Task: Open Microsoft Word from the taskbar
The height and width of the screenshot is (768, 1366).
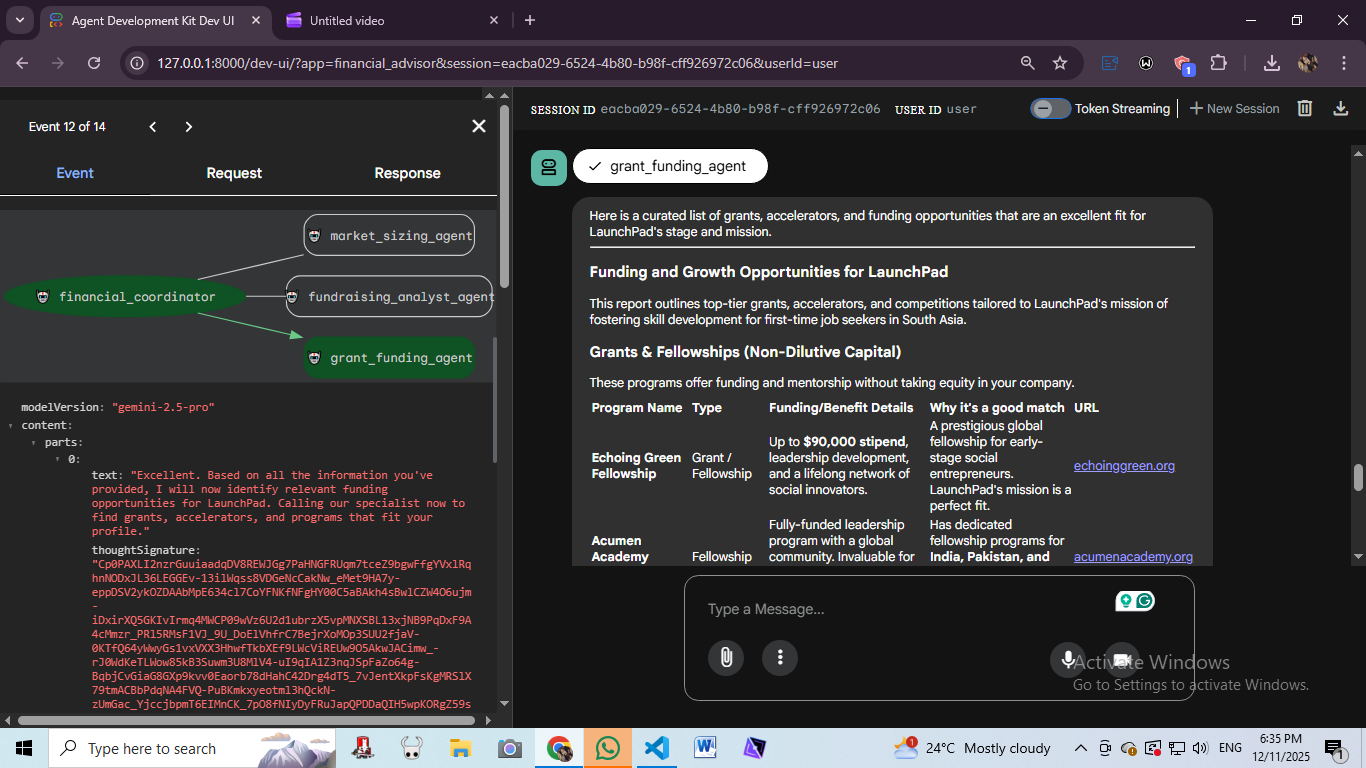Action: pyautogui.click(x=705, y=748)
